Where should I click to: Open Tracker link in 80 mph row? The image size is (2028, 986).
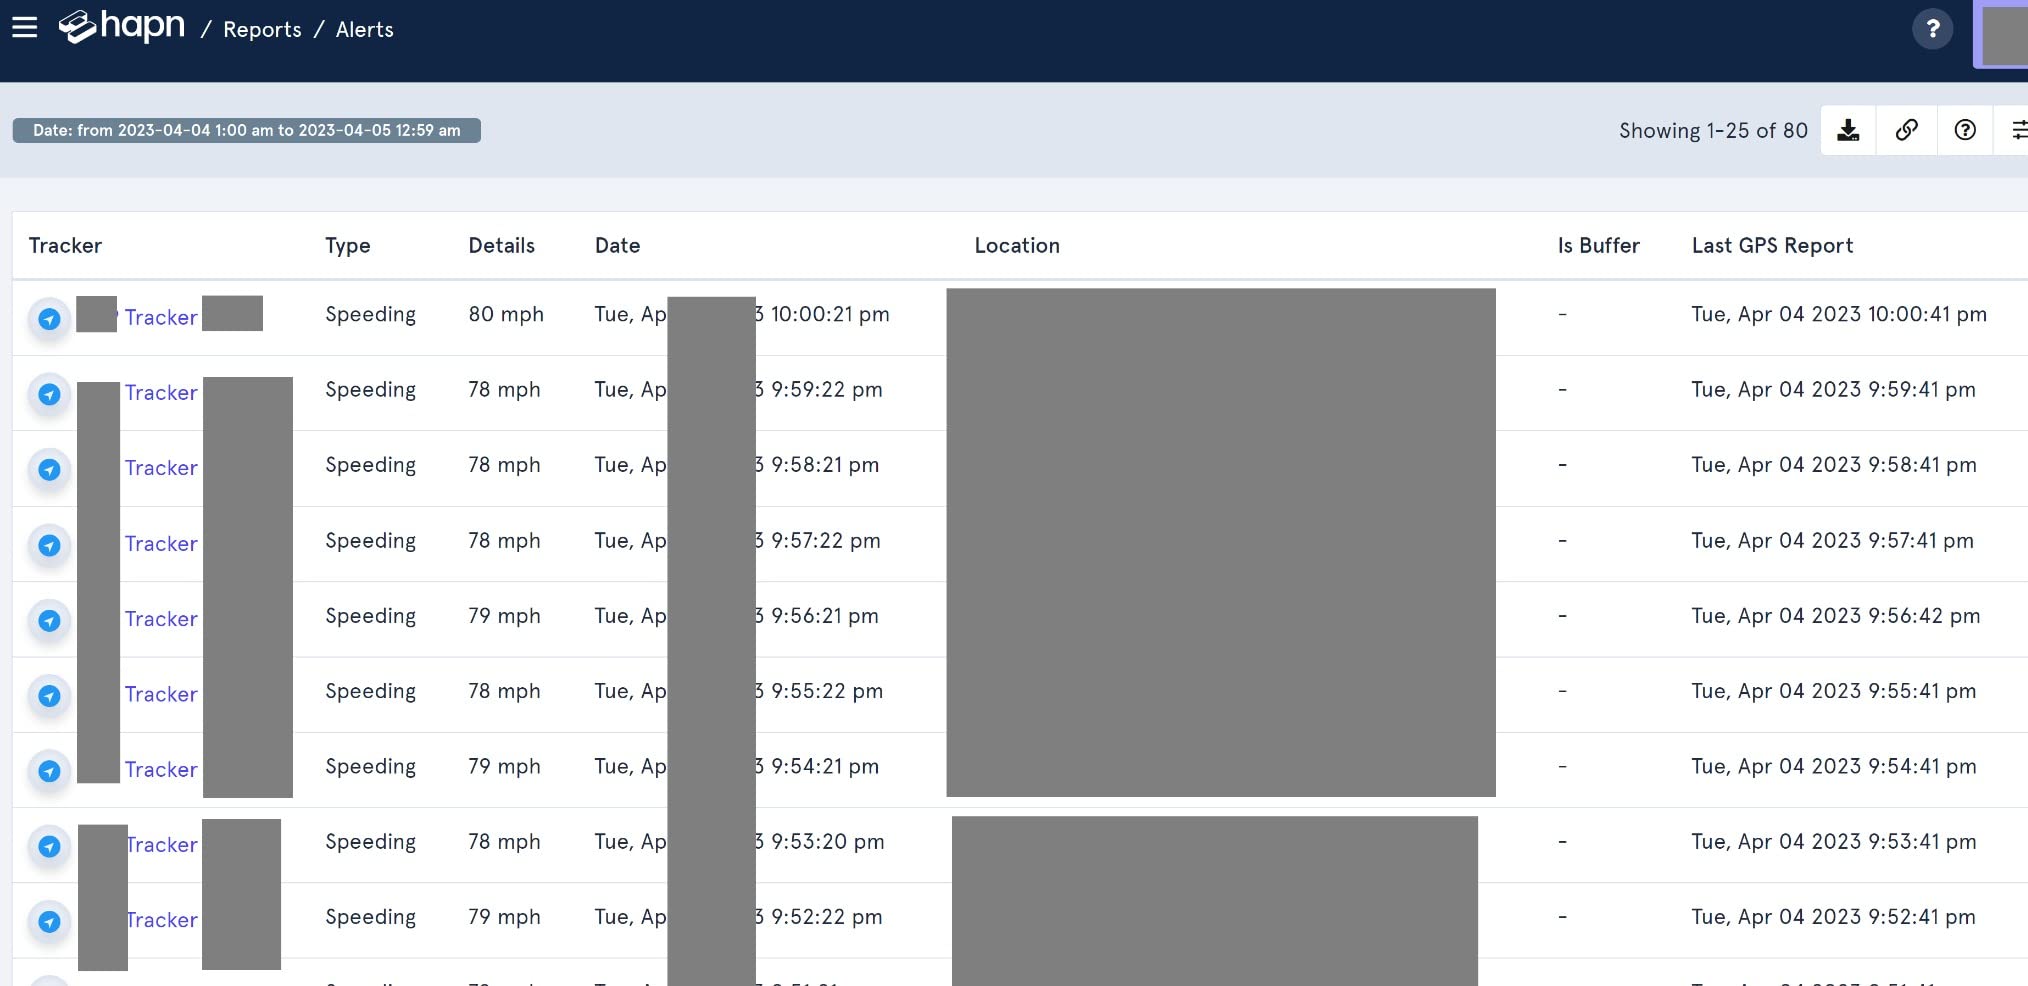point(161,318)
